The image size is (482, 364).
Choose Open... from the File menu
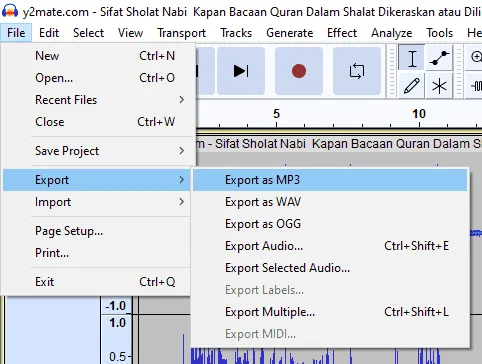point(97,78)
